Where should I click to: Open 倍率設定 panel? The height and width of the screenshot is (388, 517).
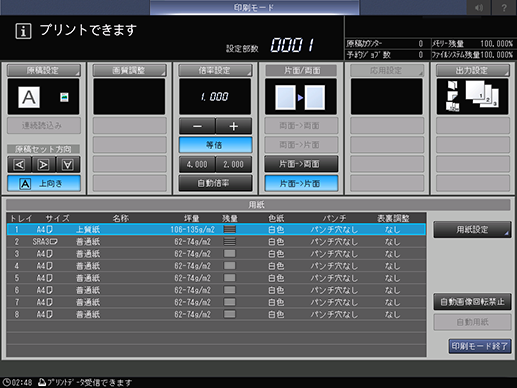[x=215, y=70]
